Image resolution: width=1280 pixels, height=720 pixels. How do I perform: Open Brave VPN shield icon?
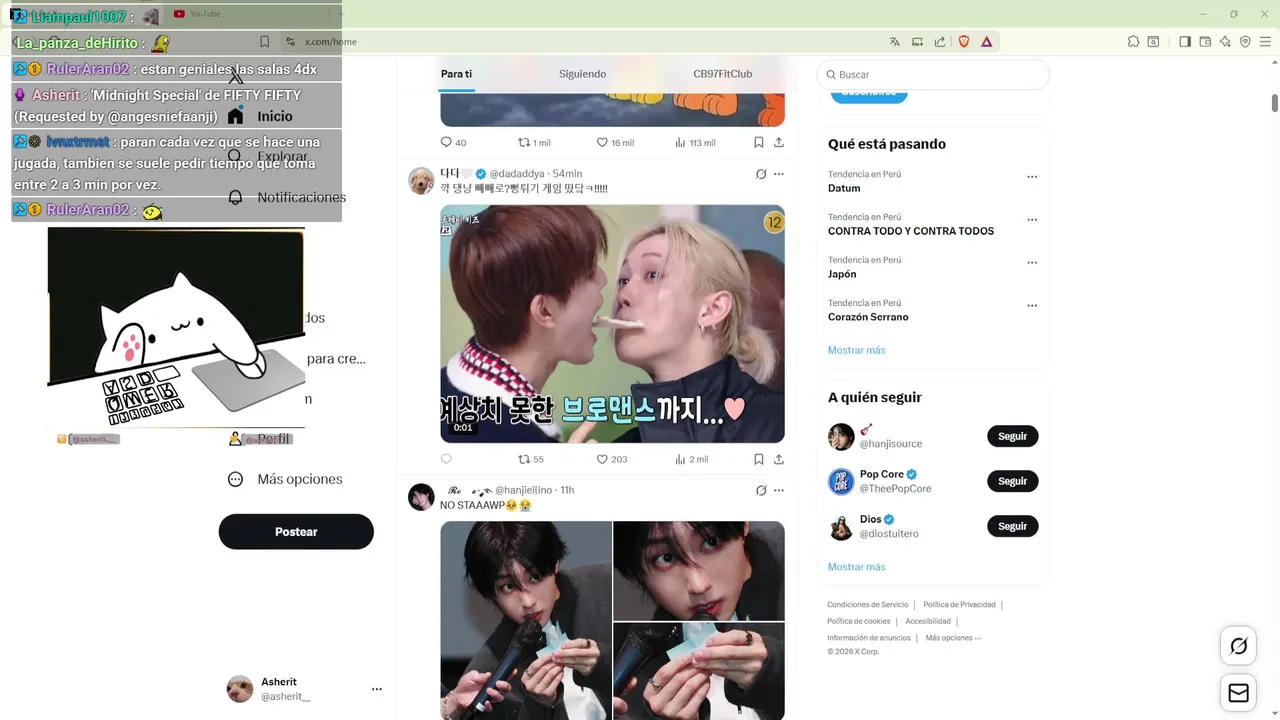[1245, 42]
